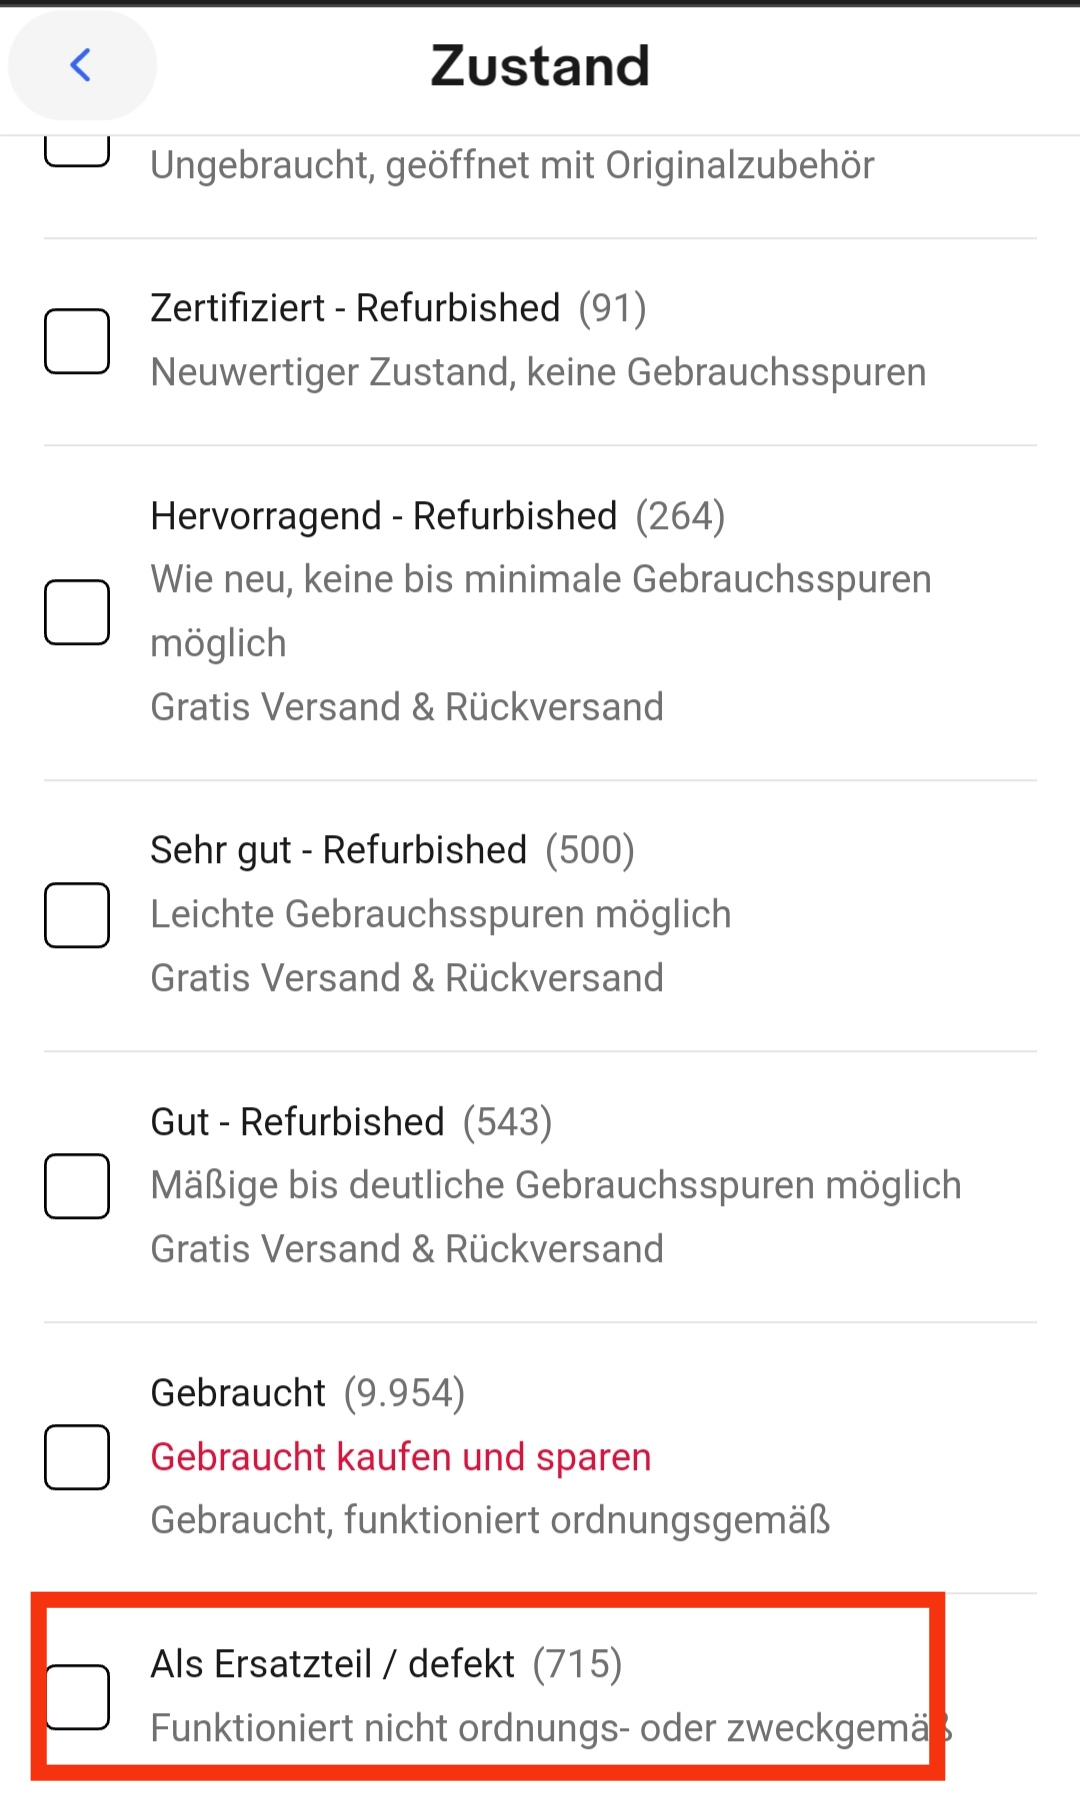Tap the Zertifiziert - Refurbished label text
The width and height of the screenshot is (1080, 1797).
click(x=355, y=308)
